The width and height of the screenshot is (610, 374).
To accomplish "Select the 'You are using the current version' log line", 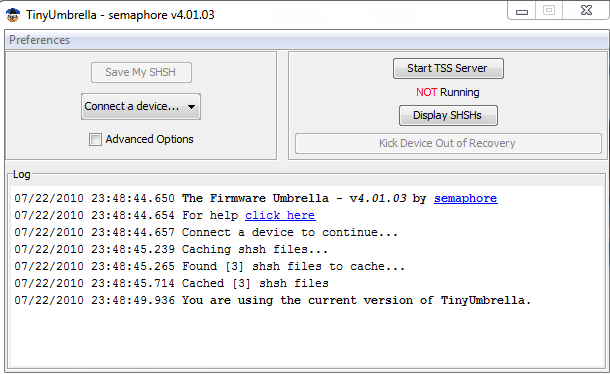I will click(272, 300).
